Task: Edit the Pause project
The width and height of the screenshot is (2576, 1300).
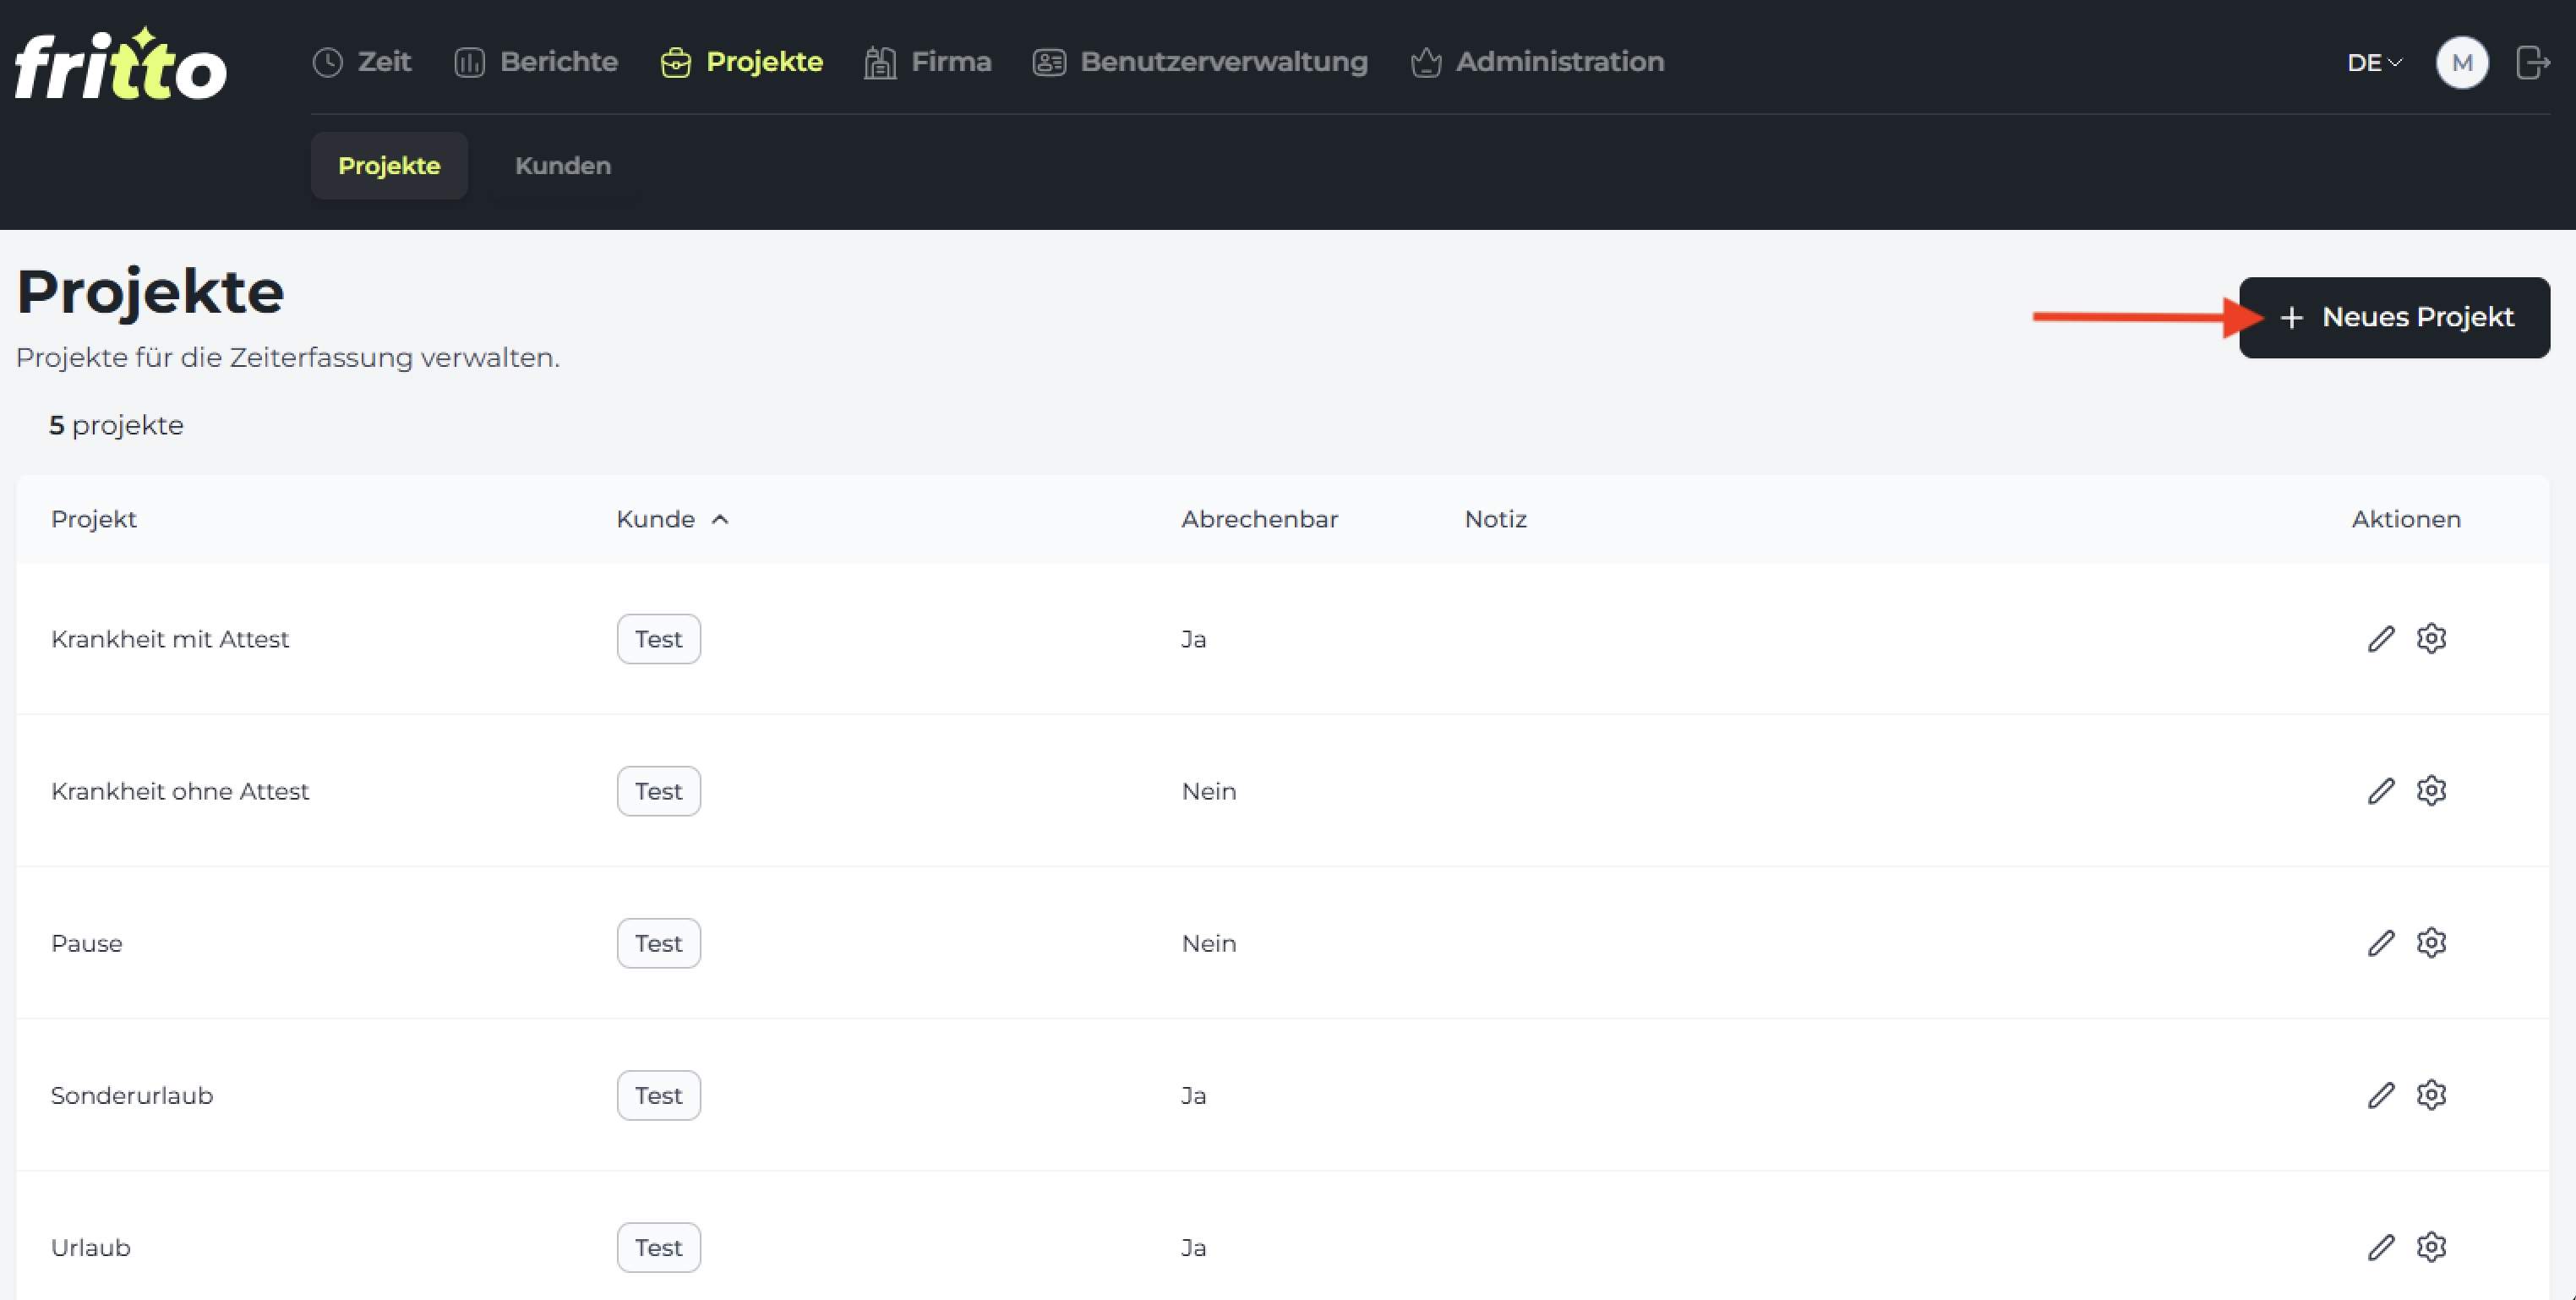Action: 2381,943
